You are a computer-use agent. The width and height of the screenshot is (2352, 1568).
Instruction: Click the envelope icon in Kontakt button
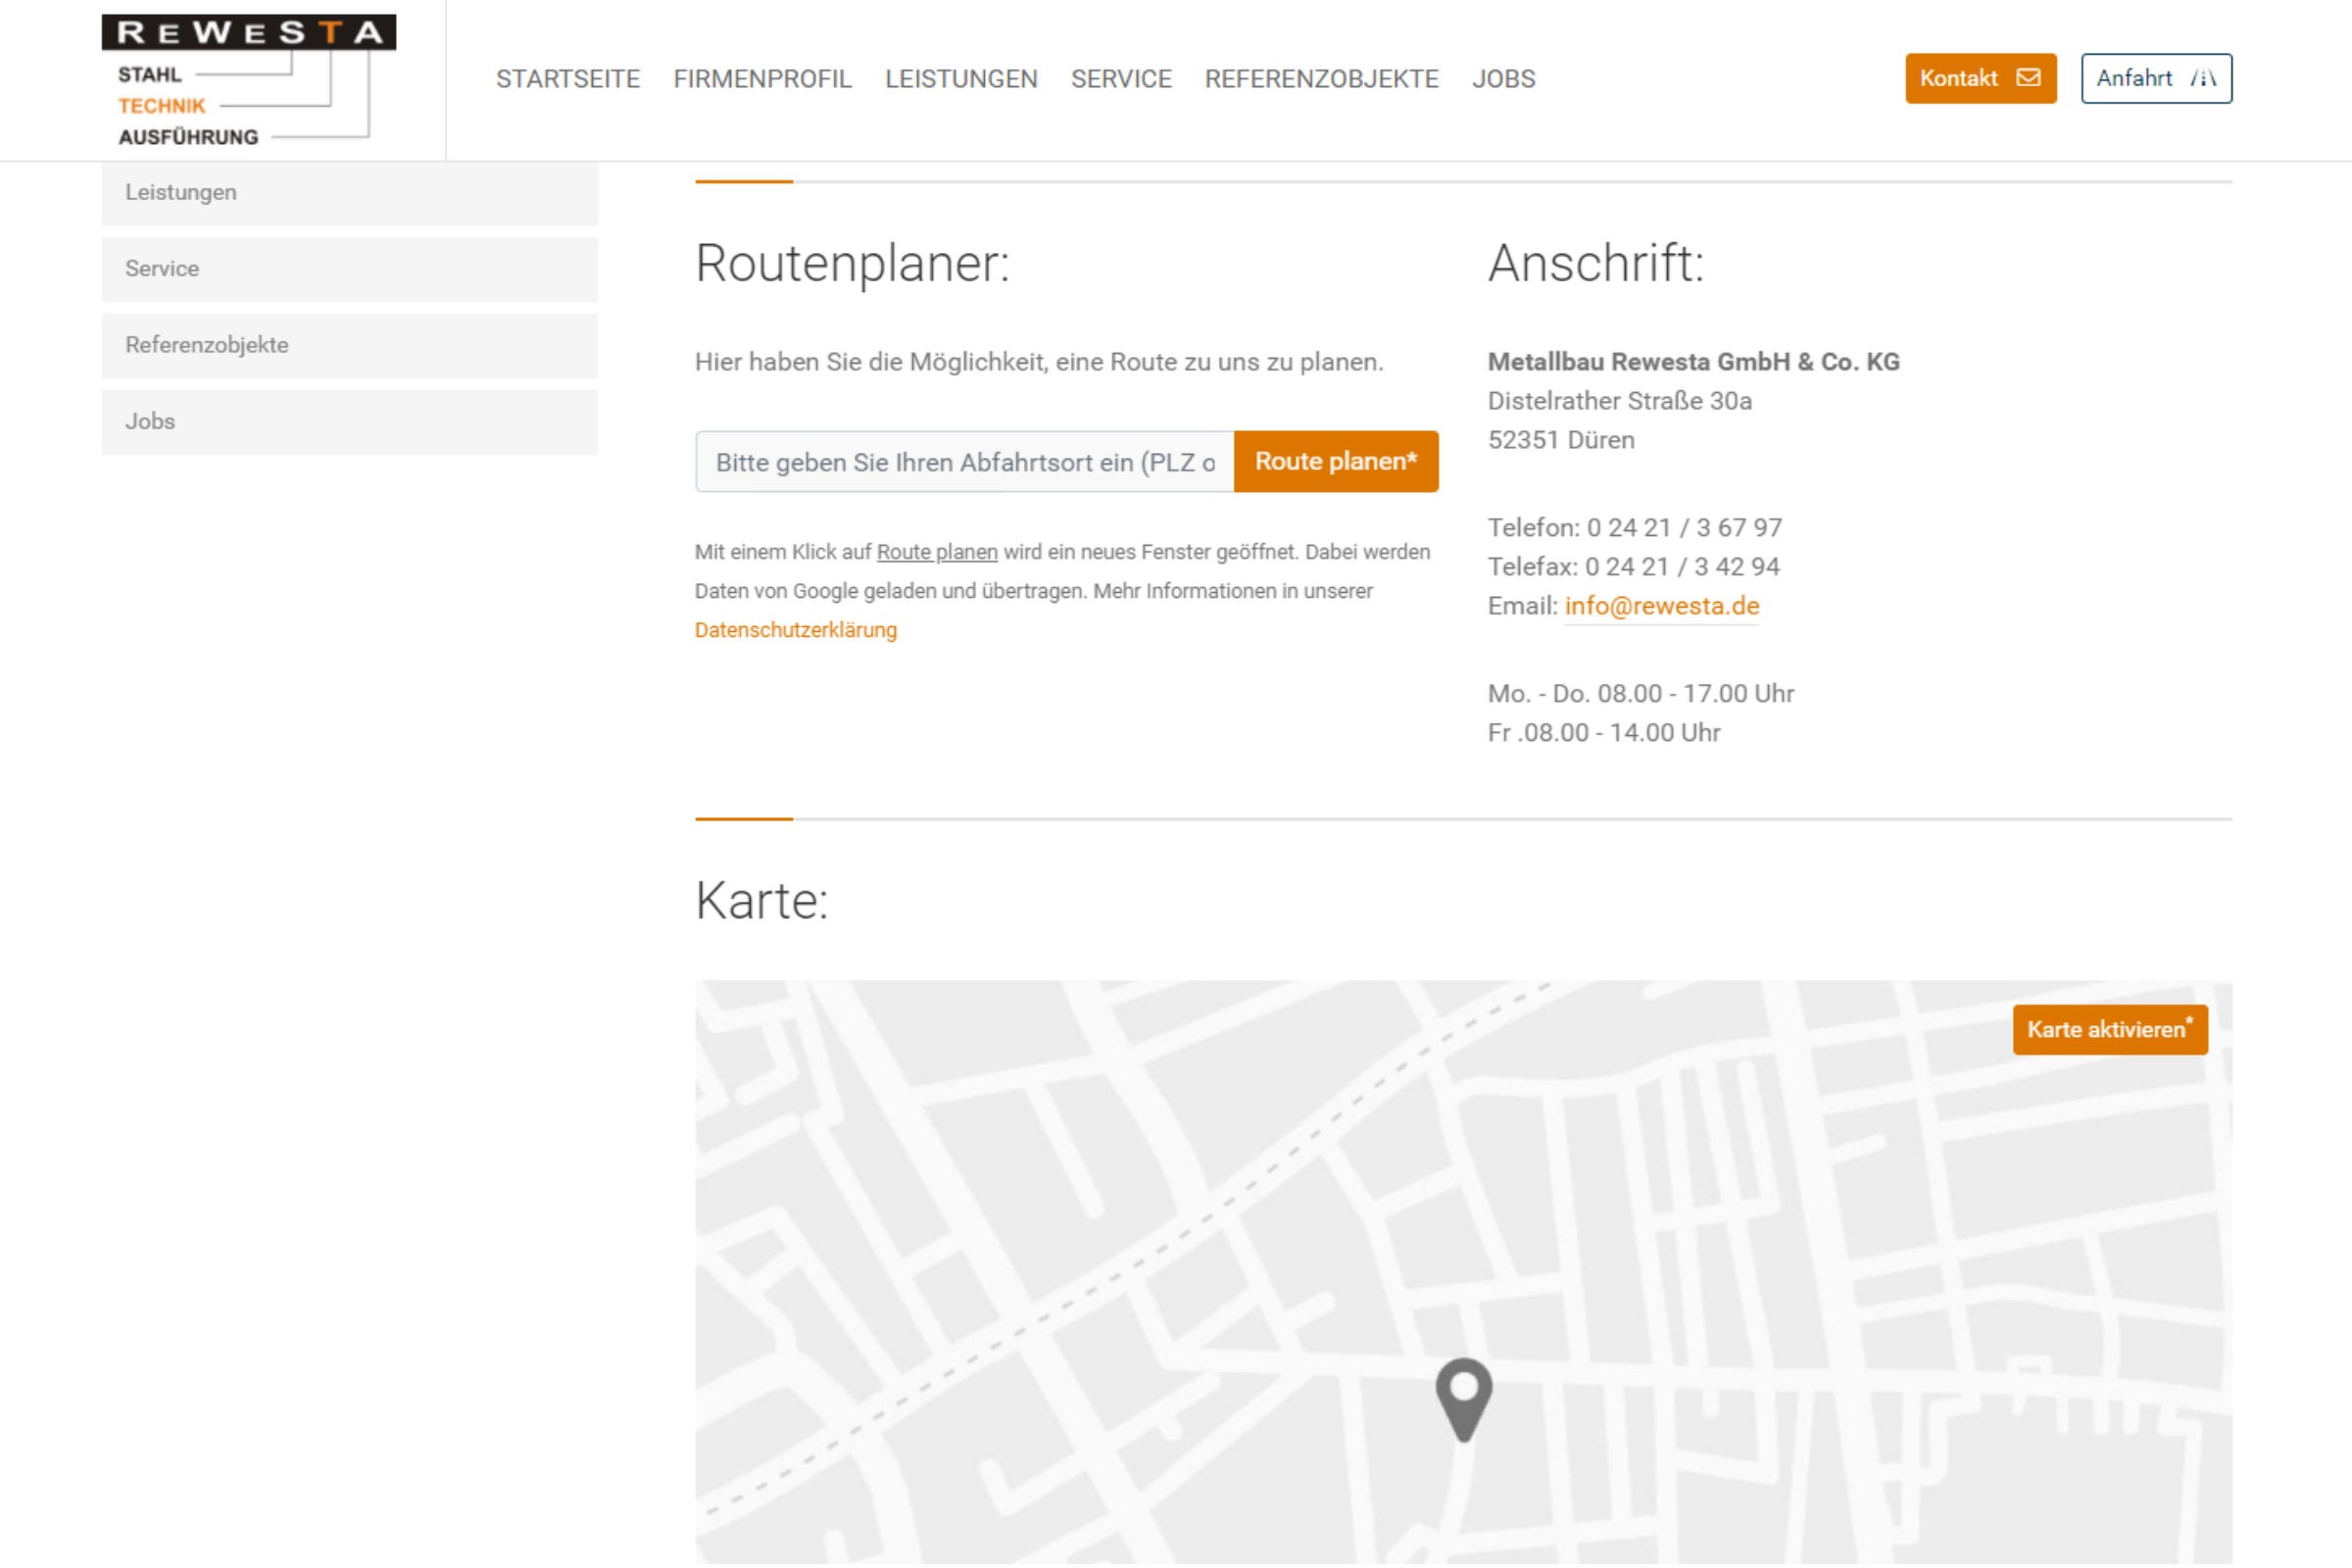[2028, 78]
